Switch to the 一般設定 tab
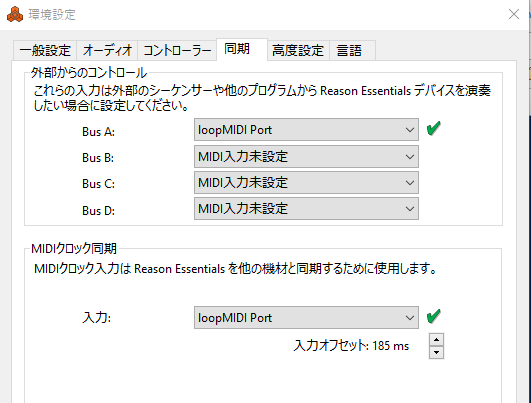This screenshot has height=403, width=531. [45, 50]
